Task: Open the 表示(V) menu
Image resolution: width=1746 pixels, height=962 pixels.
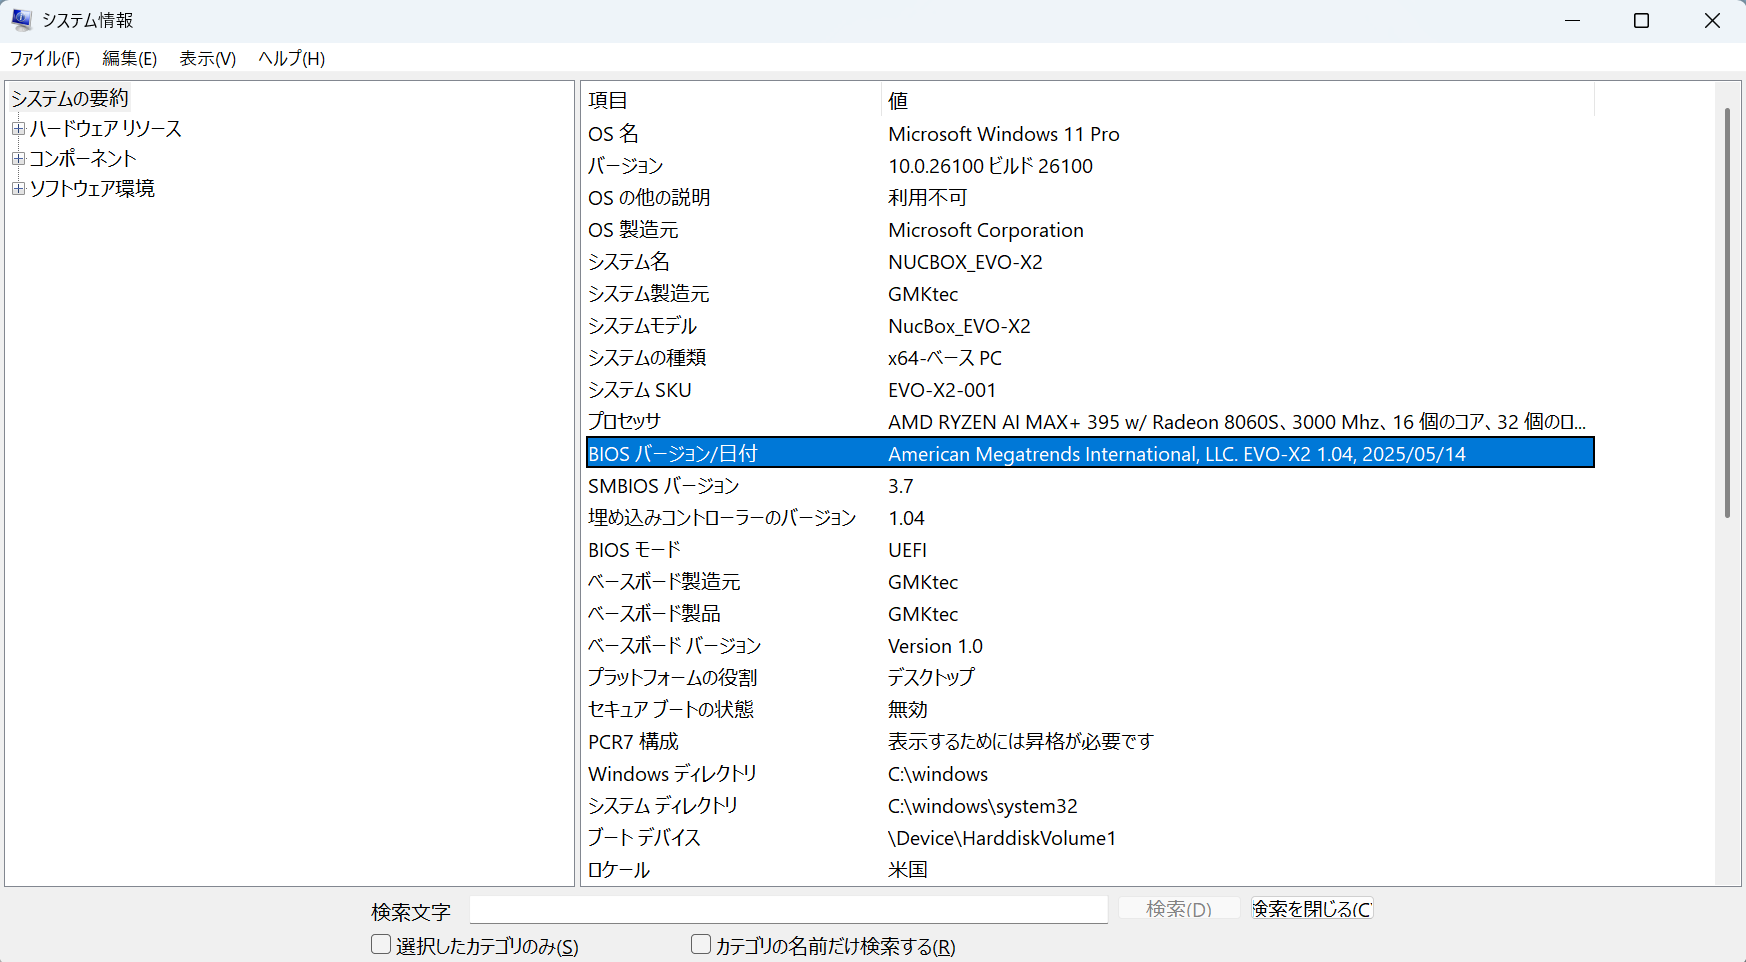Action: pos(207,59)
